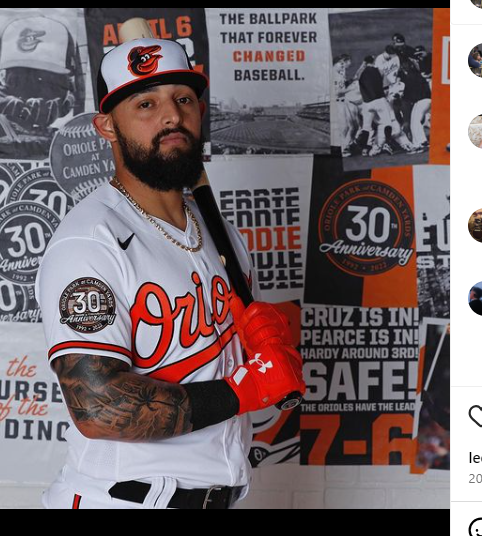This screenshot has width=482, height=536.
Task: Select the Orioles player post photo
Action: pos(225,258)
